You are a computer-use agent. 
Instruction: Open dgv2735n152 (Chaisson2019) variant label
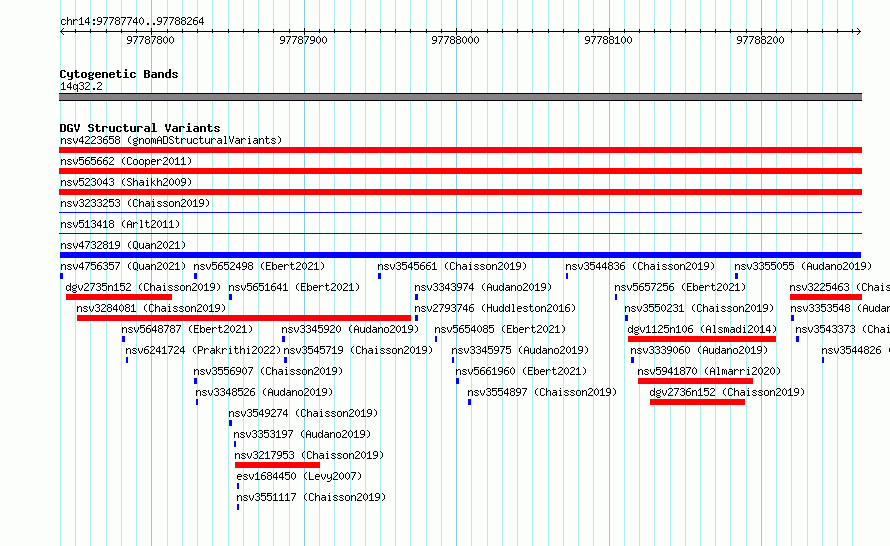tap(144, 287)
